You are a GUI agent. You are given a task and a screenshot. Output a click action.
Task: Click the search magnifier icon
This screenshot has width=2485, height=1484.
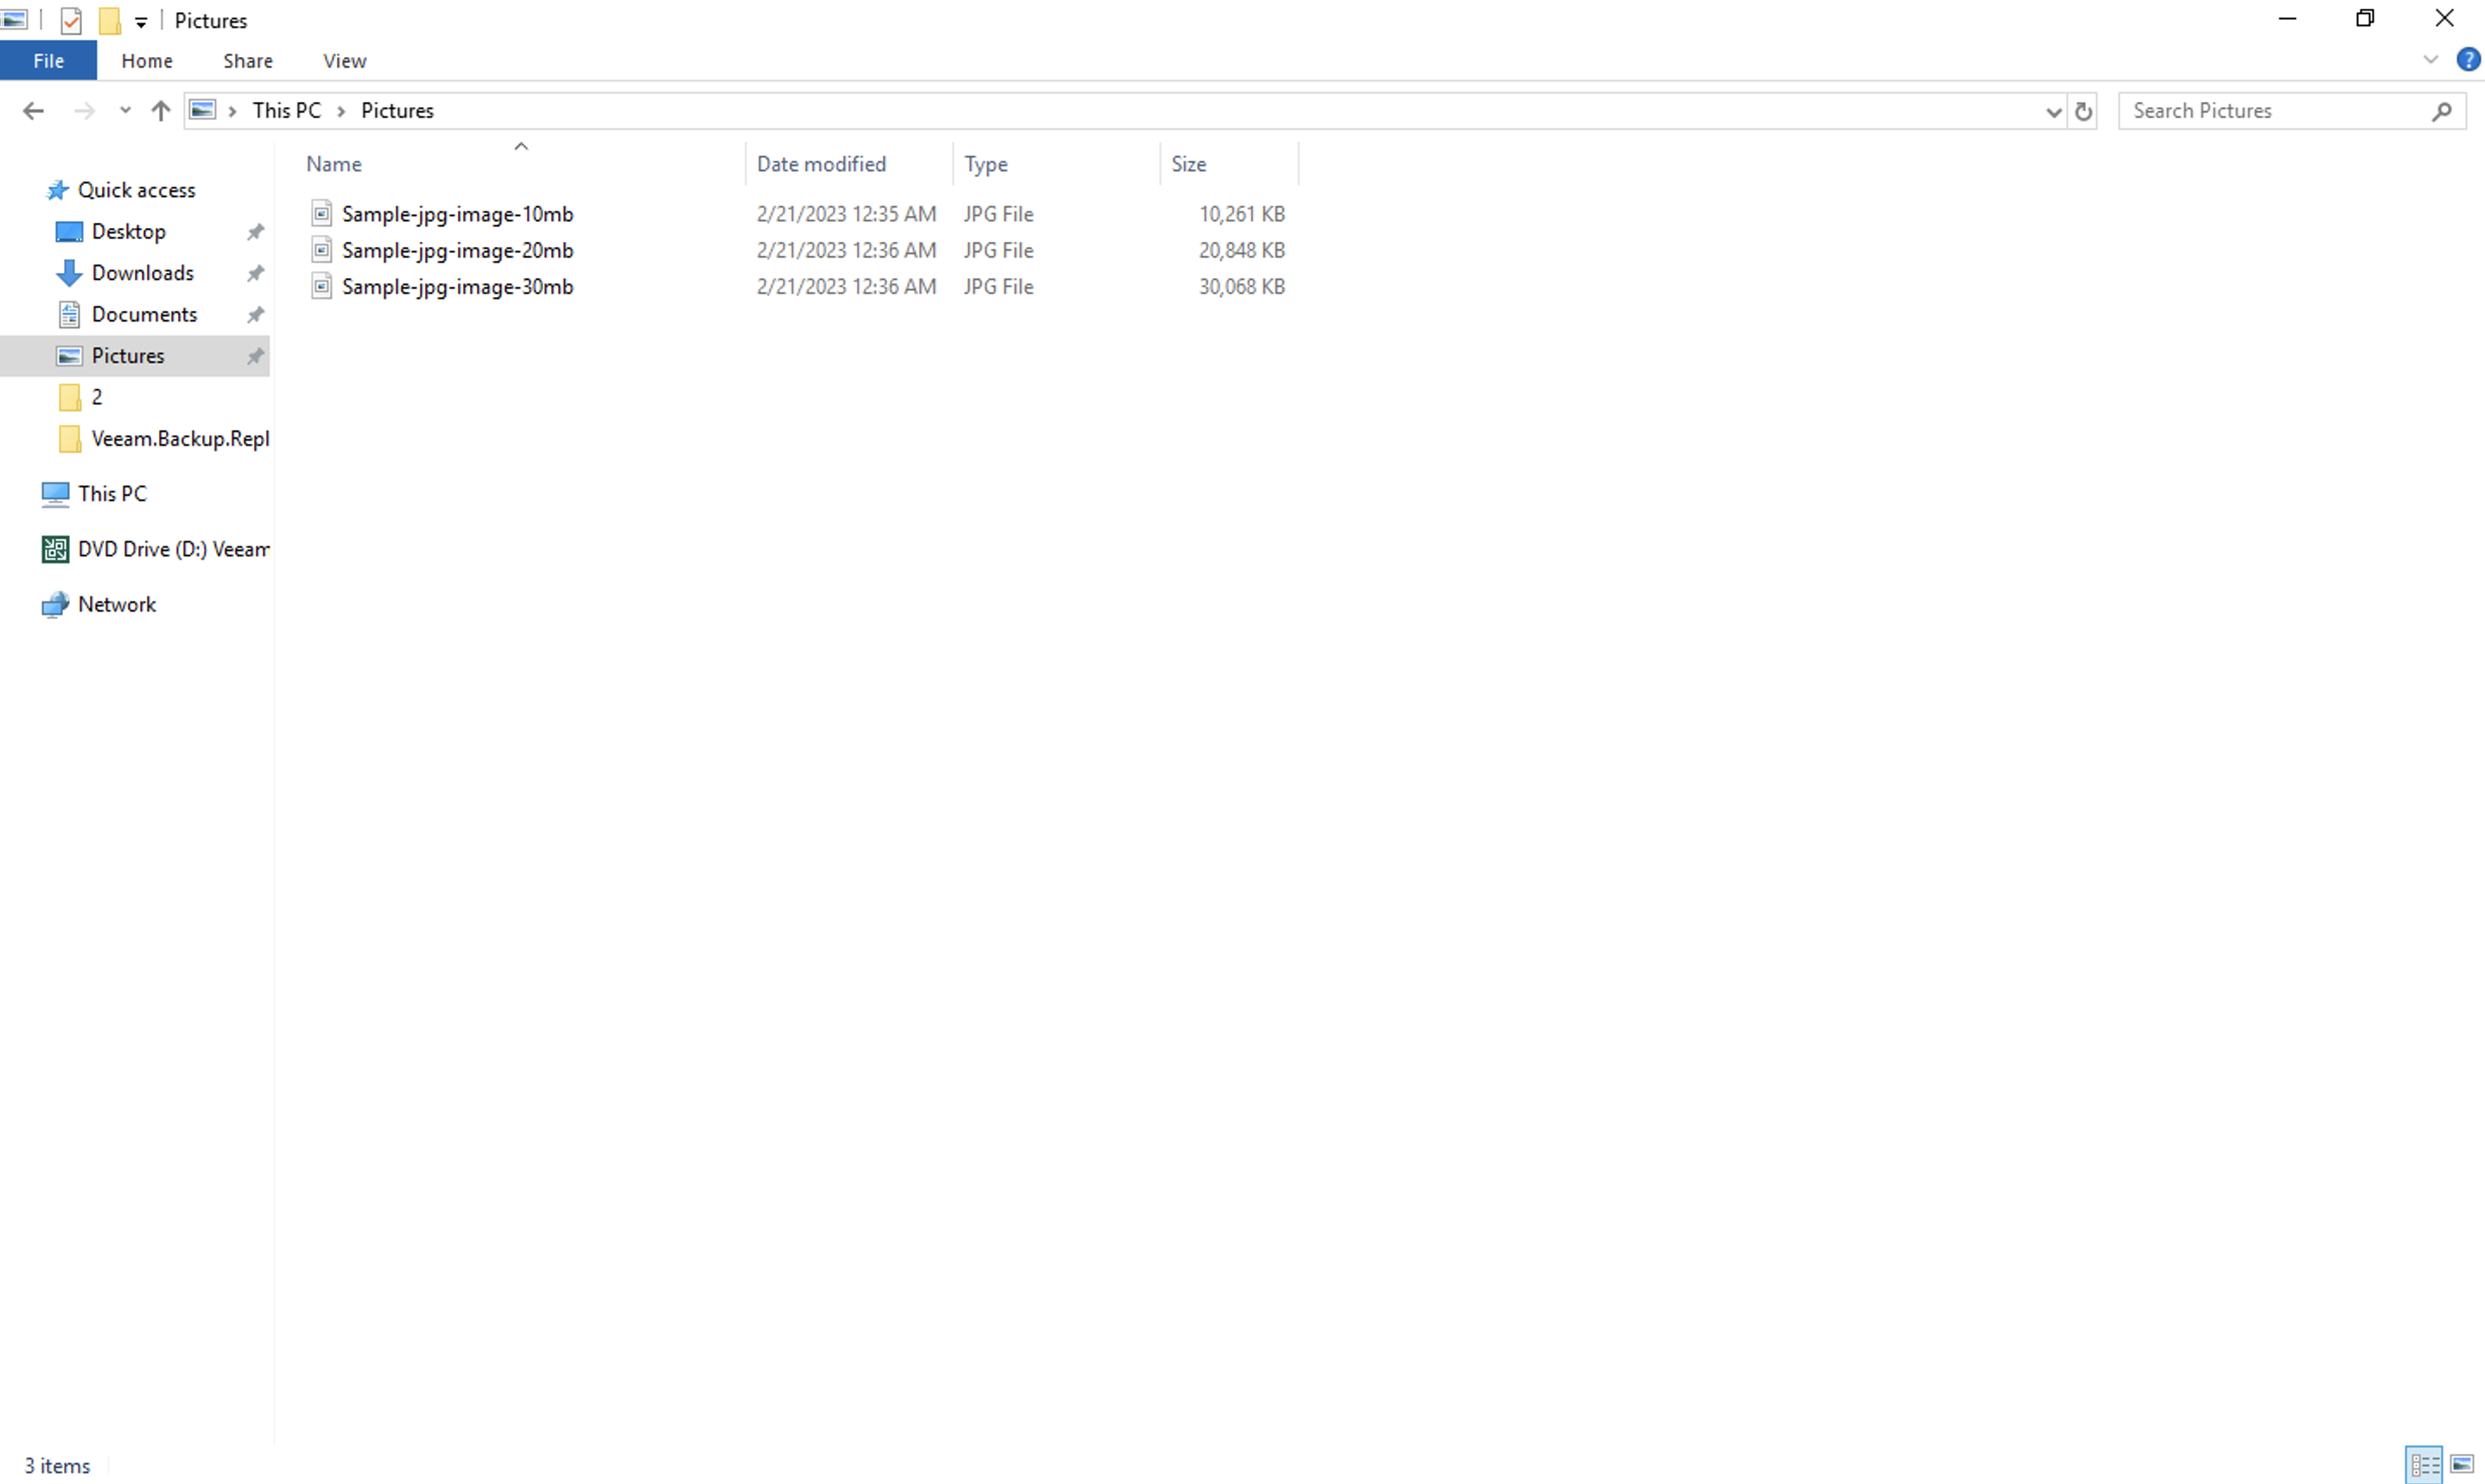point(2441,111)
